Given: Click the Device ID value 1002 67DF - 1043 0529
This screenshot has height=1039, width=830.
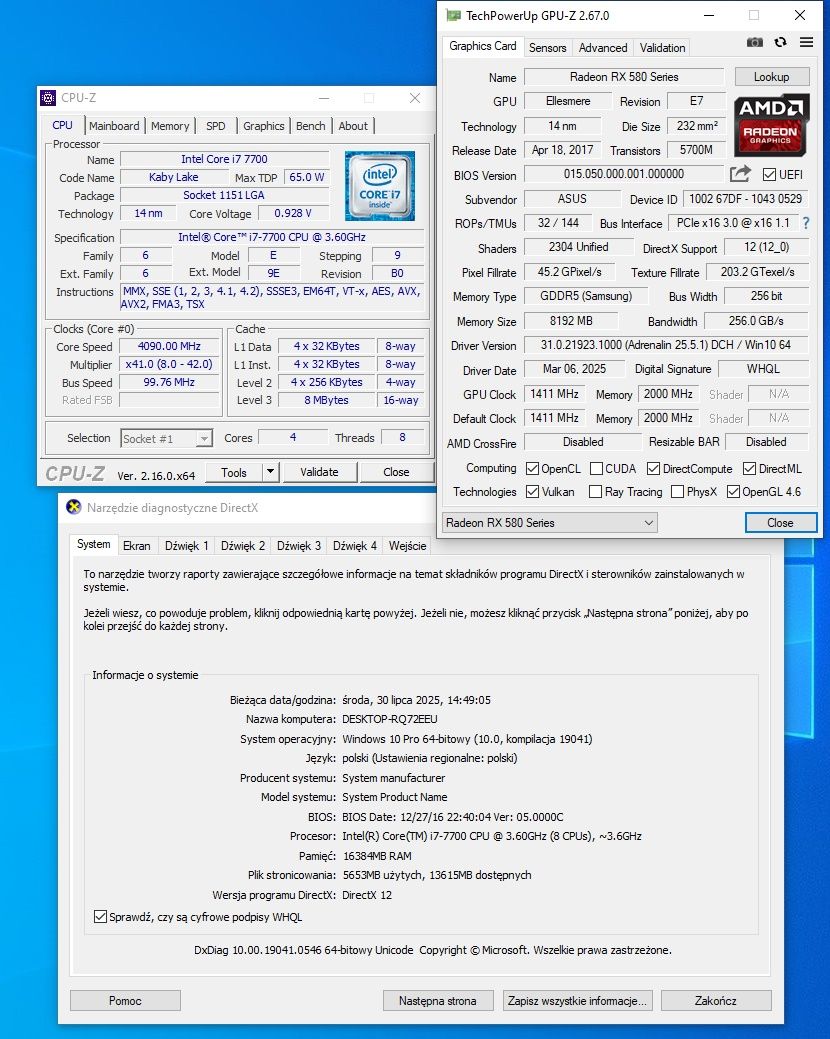Looking at the screenshot, I should point(745,199).
